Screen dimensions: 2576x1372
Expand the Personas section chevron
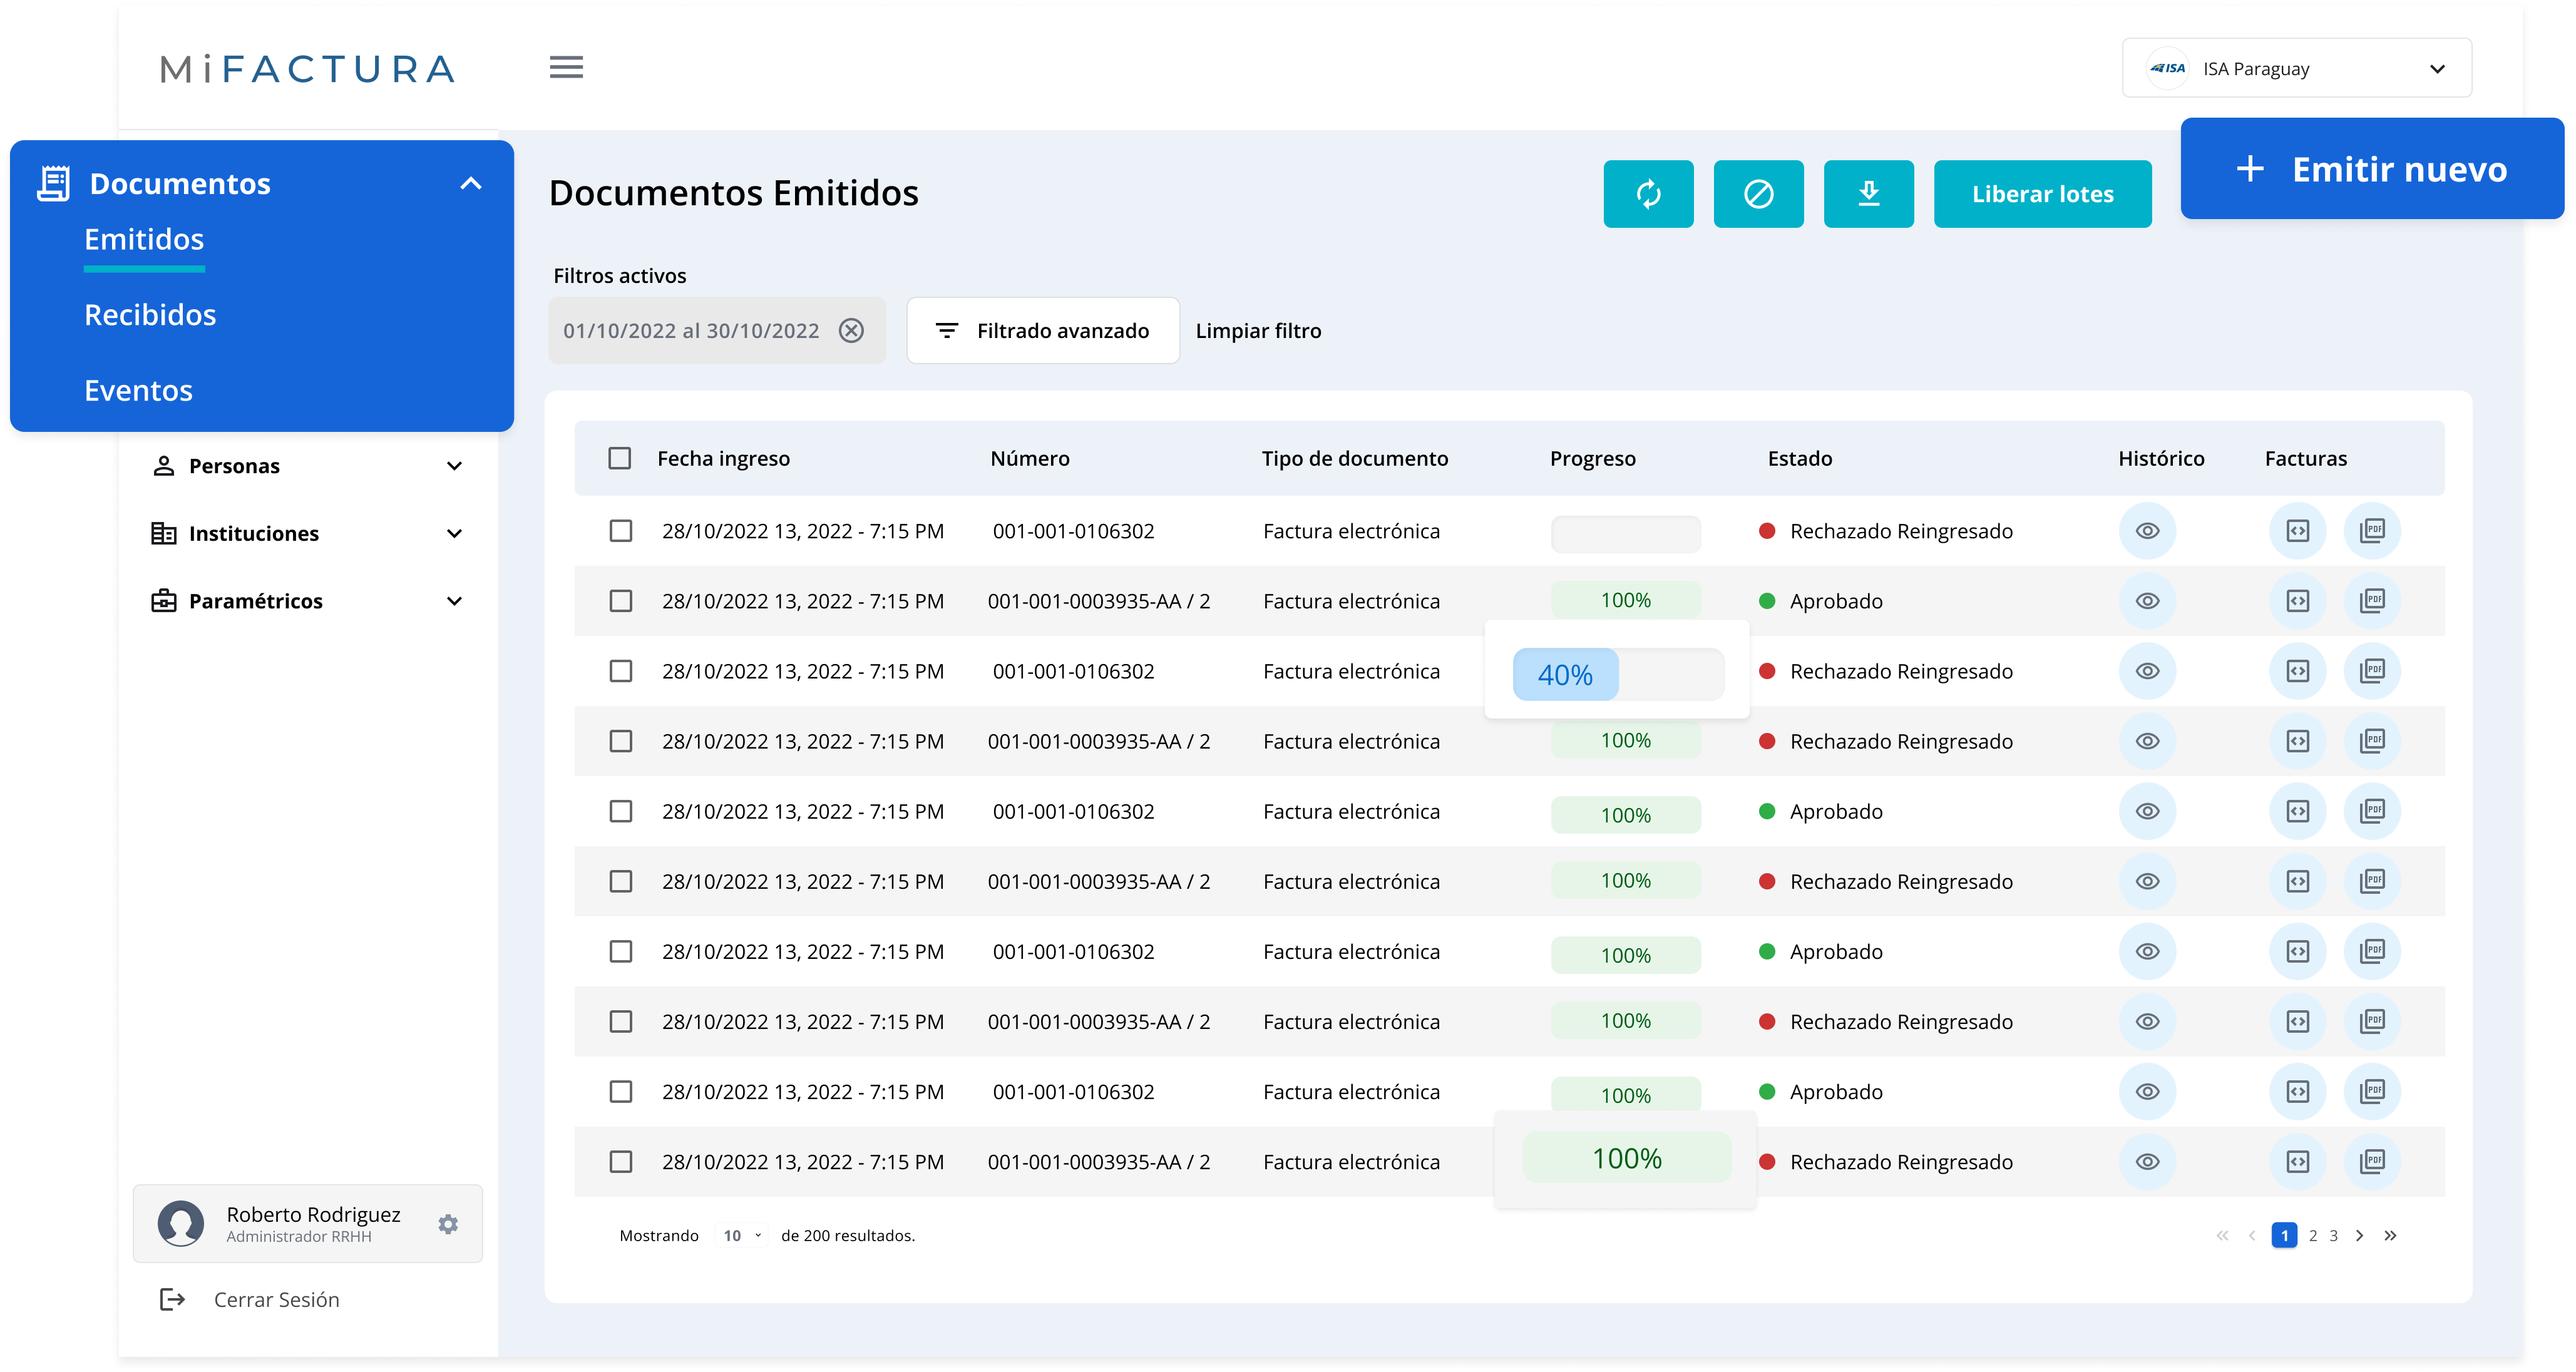point(454,466)
